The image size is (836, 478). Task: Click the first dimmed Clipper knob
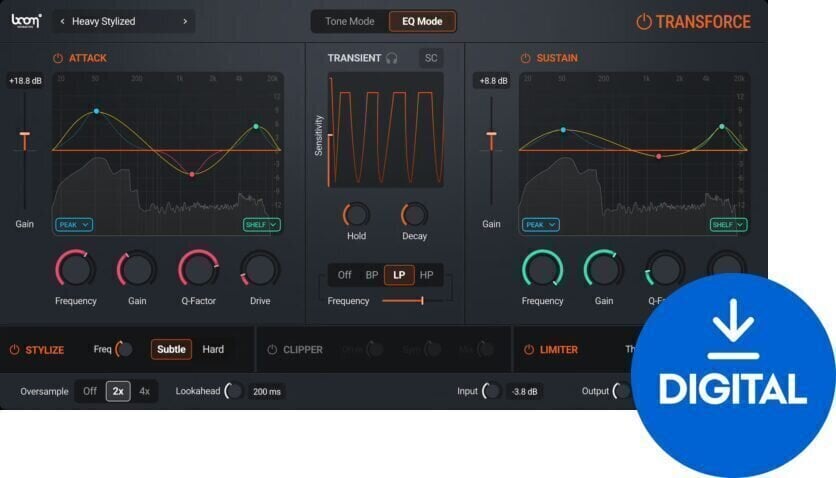pyautogui.click(x=375, y=349)
